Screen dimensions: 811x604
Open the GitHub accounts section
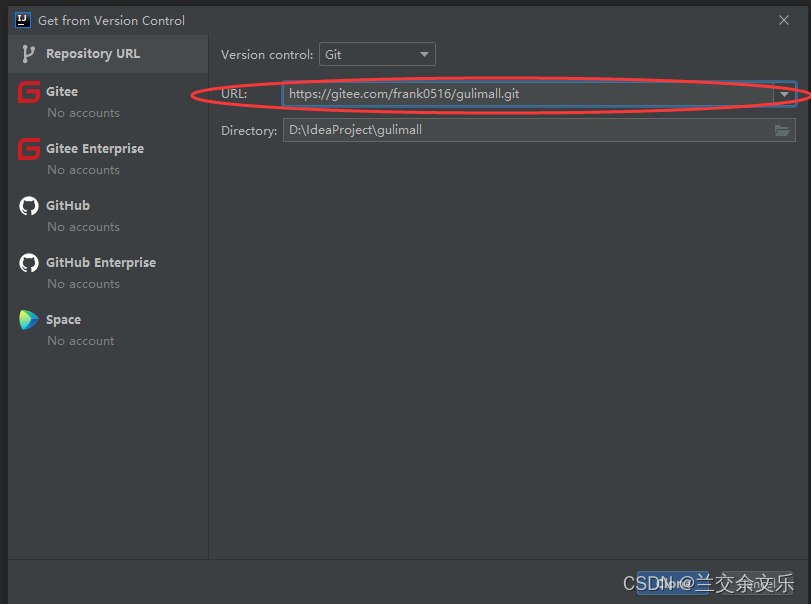(108, 215)
